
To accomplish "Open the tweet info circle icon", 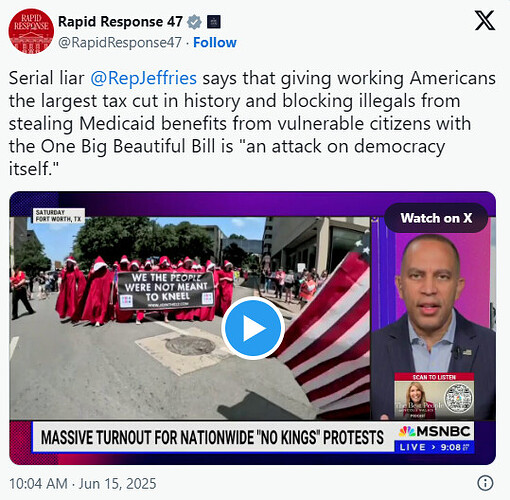I will click(x=485, y=483).
